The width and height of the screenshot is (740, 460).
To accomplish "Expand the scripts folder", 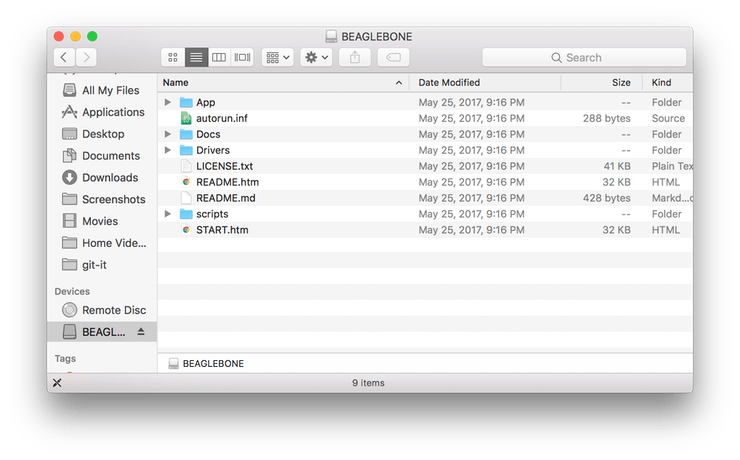I will tap(168, 214).
